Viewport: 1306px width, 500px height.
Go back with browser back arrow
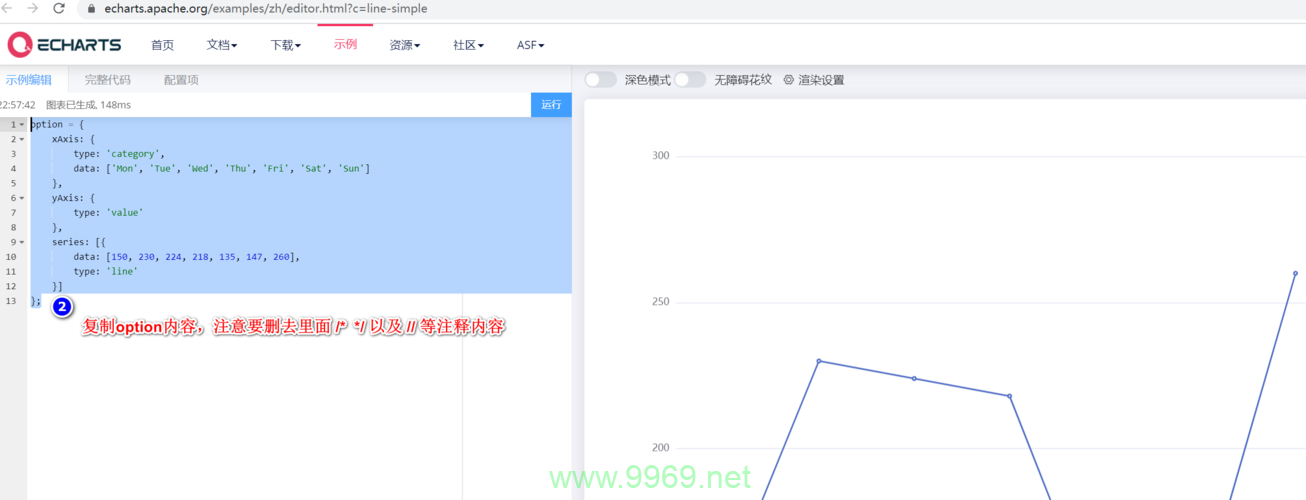coord(9,8)
